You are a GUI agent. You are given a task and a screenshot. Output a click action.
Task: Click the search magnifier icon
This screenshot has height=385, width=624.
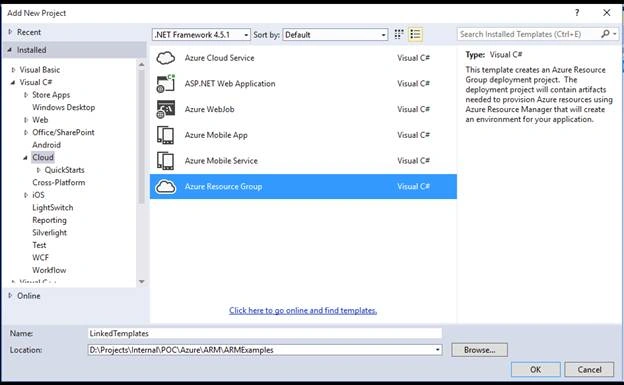point(605,34)
